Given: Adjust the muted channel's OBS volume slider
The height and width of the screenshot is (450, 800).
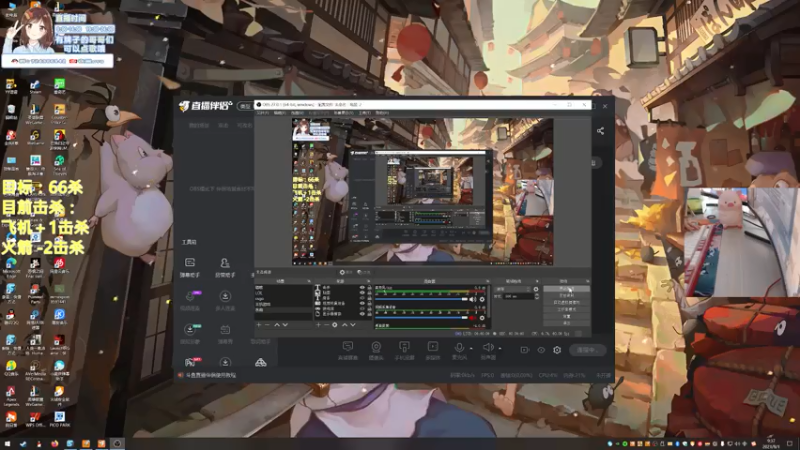Looking at the screenshot, I should 421,318.
